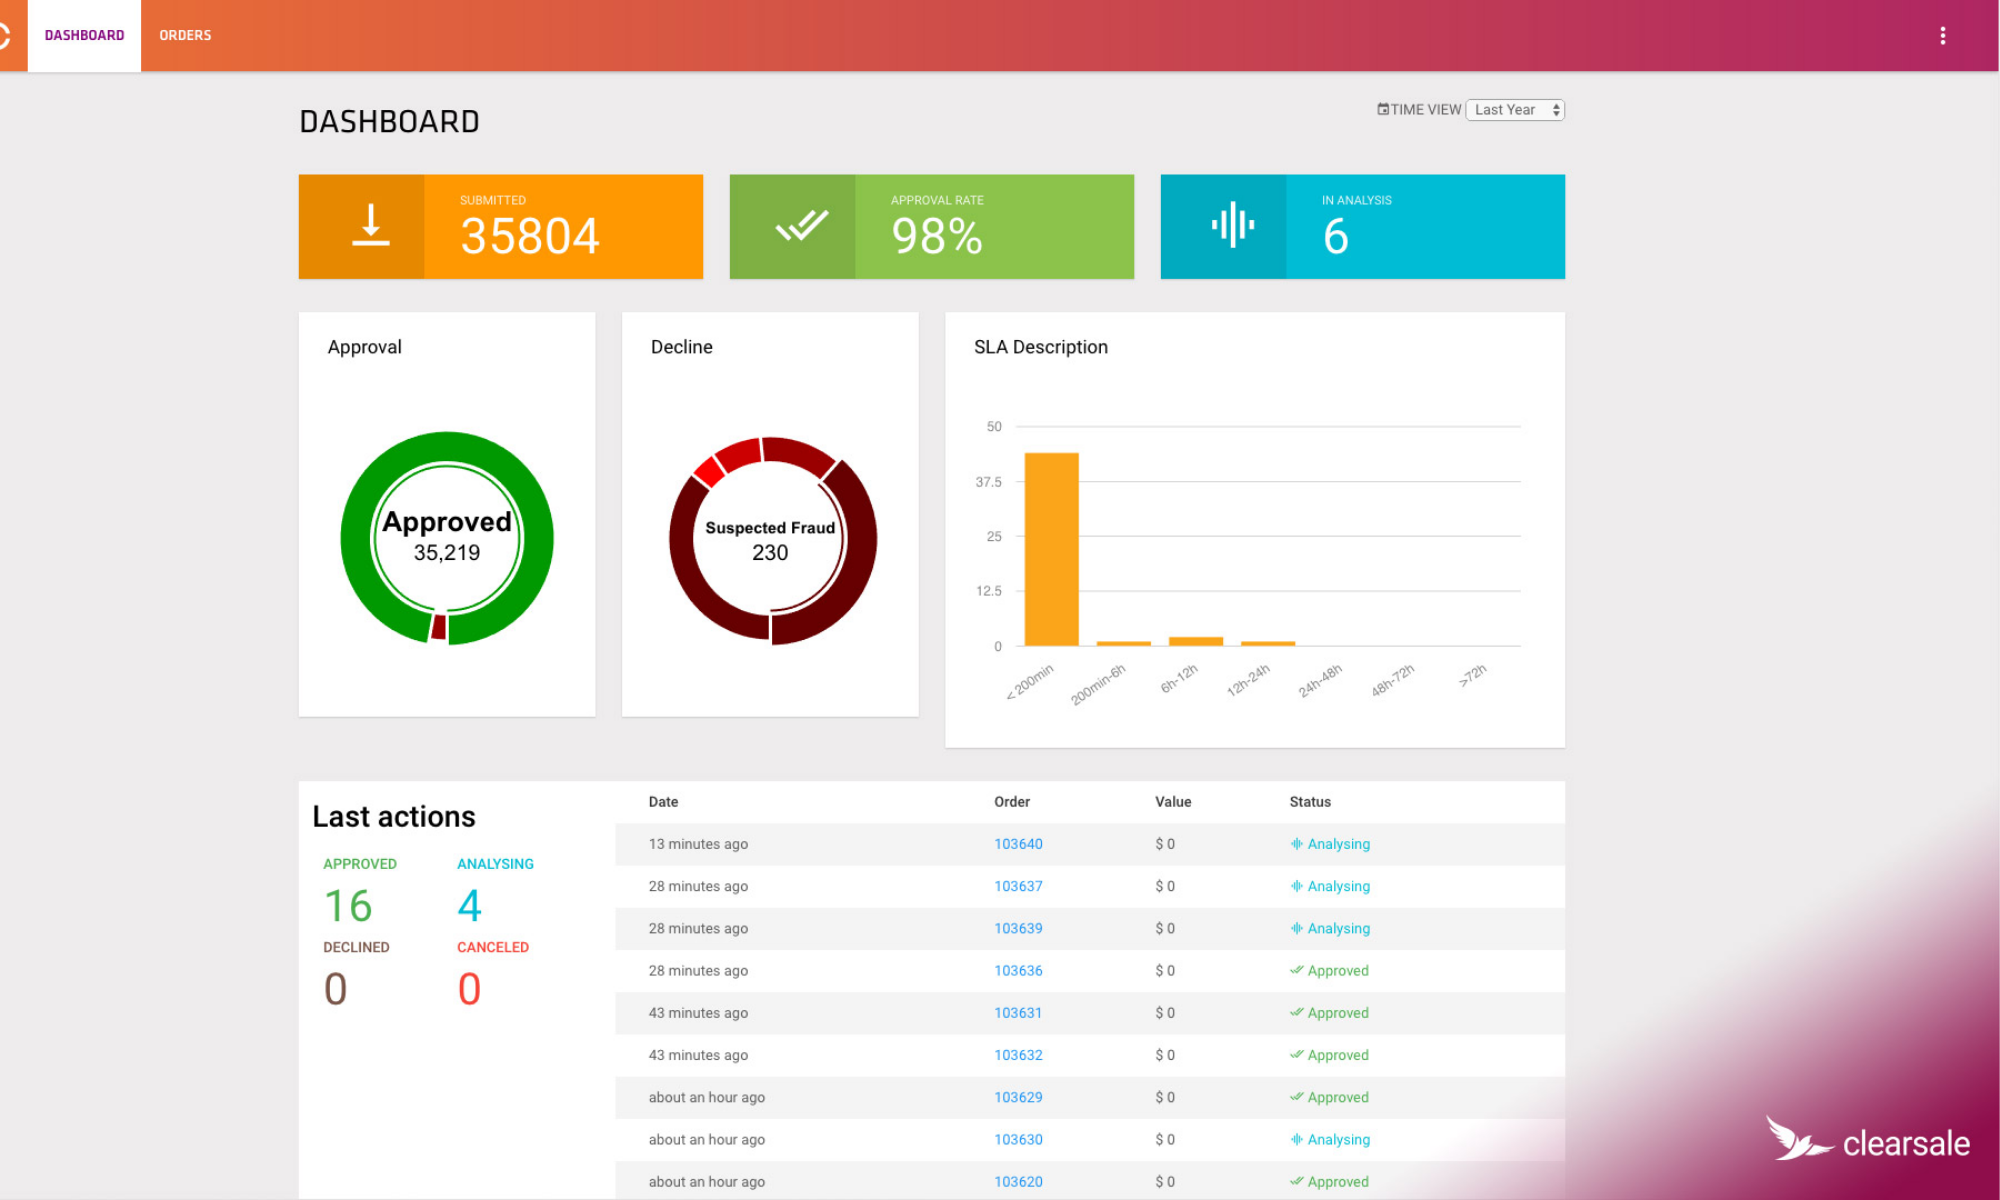Click the analysing icon for order 103640

(1296, 844)
